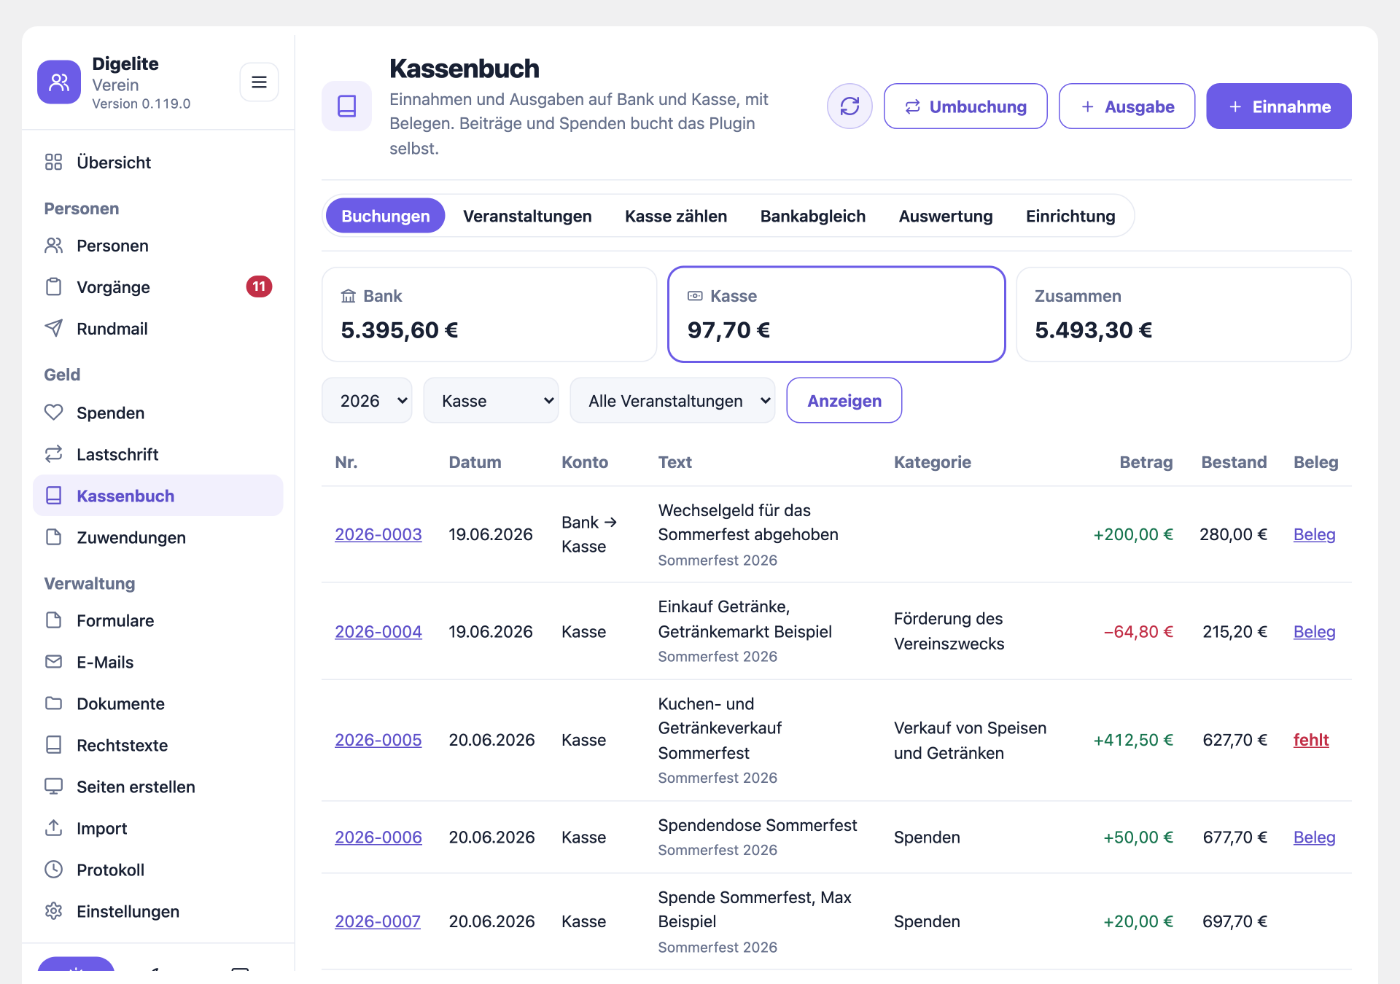Open the Dokumente section
Screen dimensions: 1400x984
(158, 704)
